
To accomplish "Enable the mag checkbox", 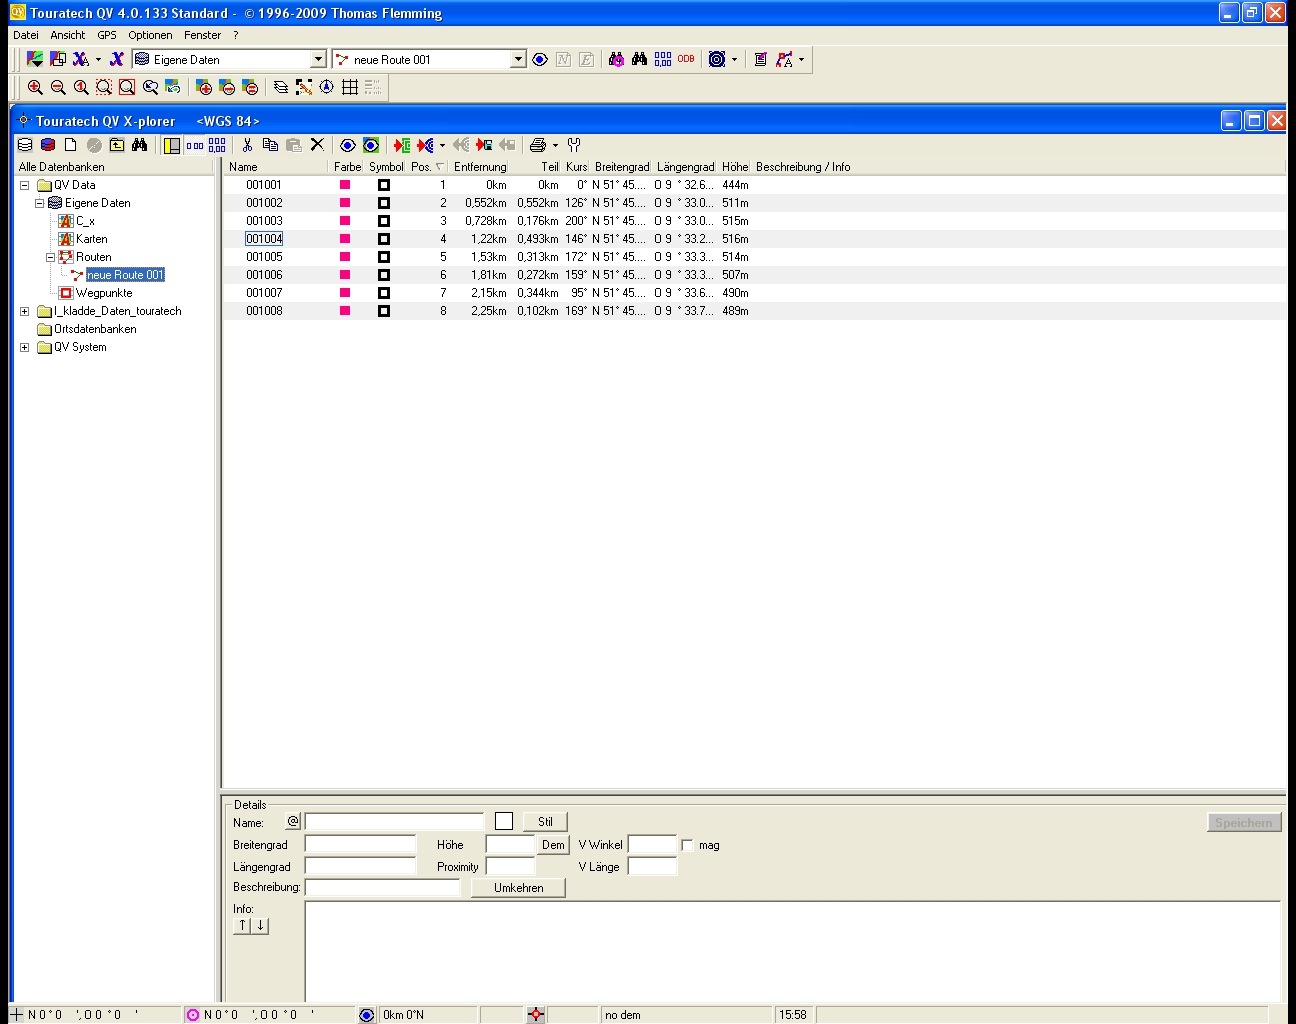I will pyautogui.click(x=687, y=846).
